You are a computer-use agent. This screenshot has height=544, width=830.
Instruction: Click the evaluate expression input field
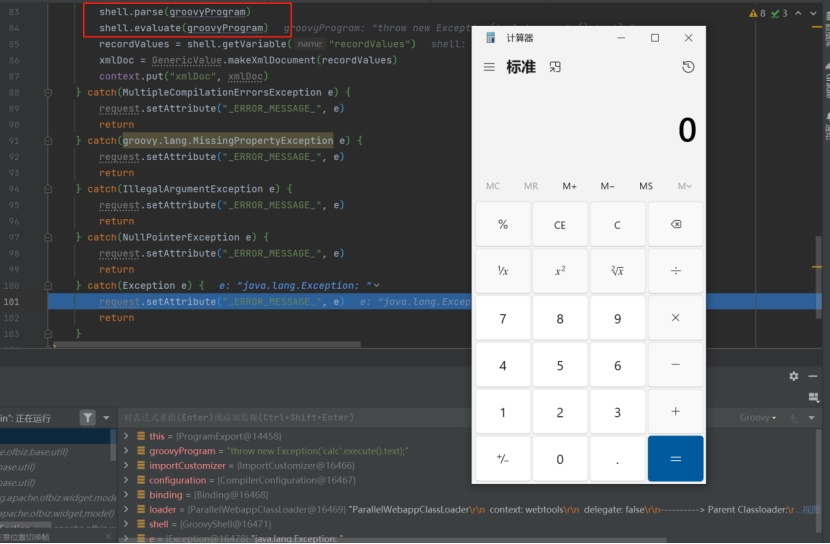tap(294, 418)
